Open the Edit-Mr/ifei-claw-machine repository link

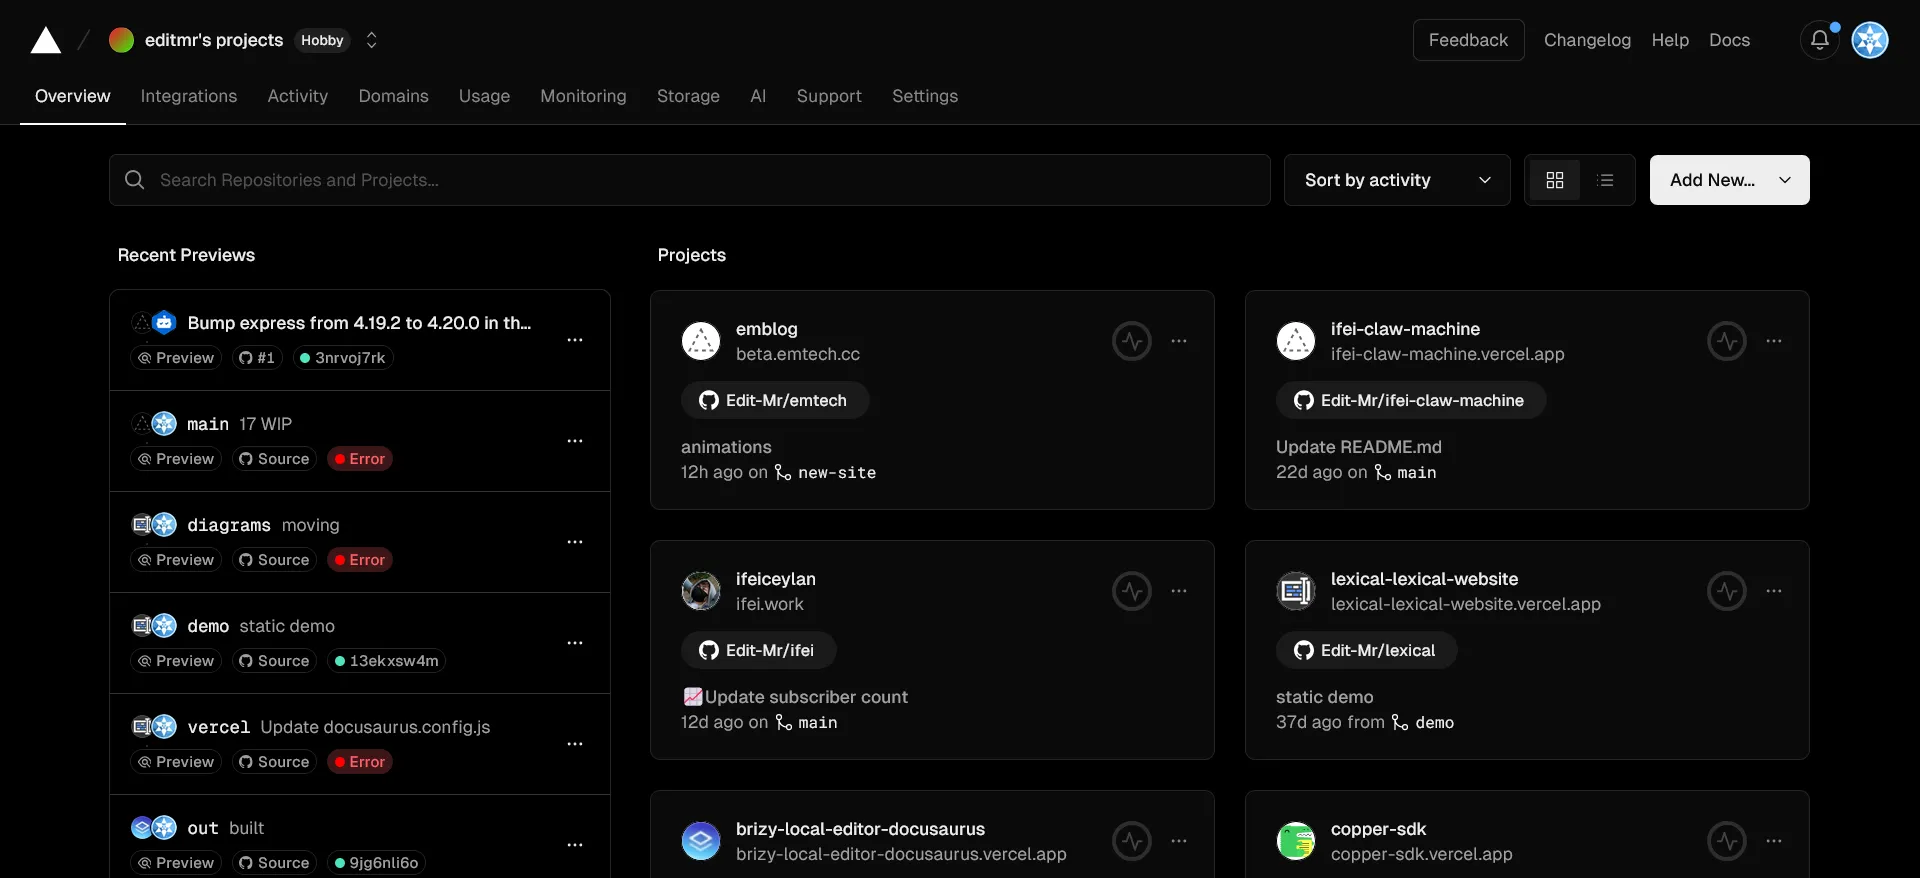click(x=1411, y=400)
